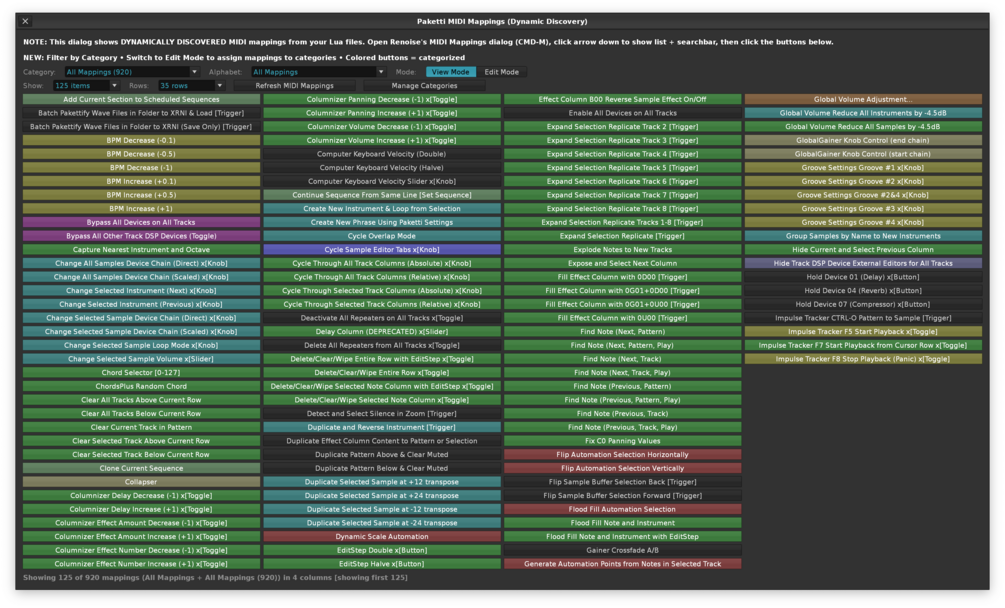Click Change Selected Sample Volume x[Slider]

pyautogui.click(x=142, y=359)
